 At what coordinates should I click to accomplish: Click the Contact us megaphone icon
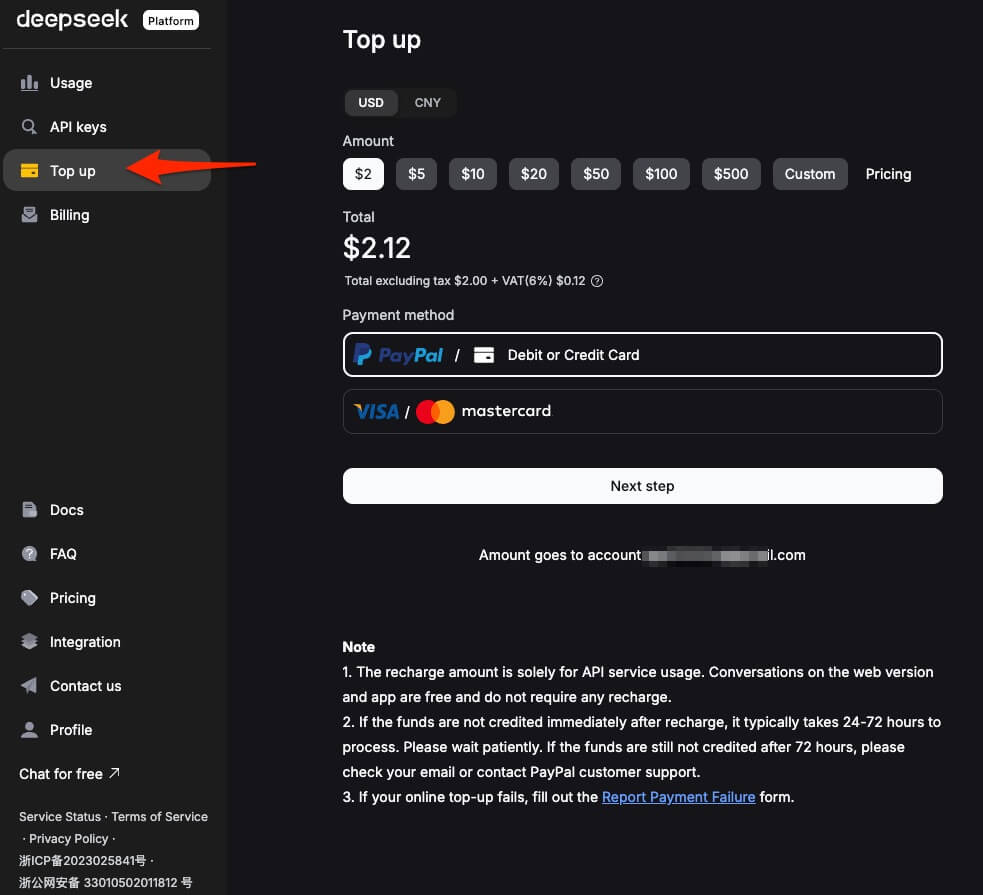[x=29, y=685]
